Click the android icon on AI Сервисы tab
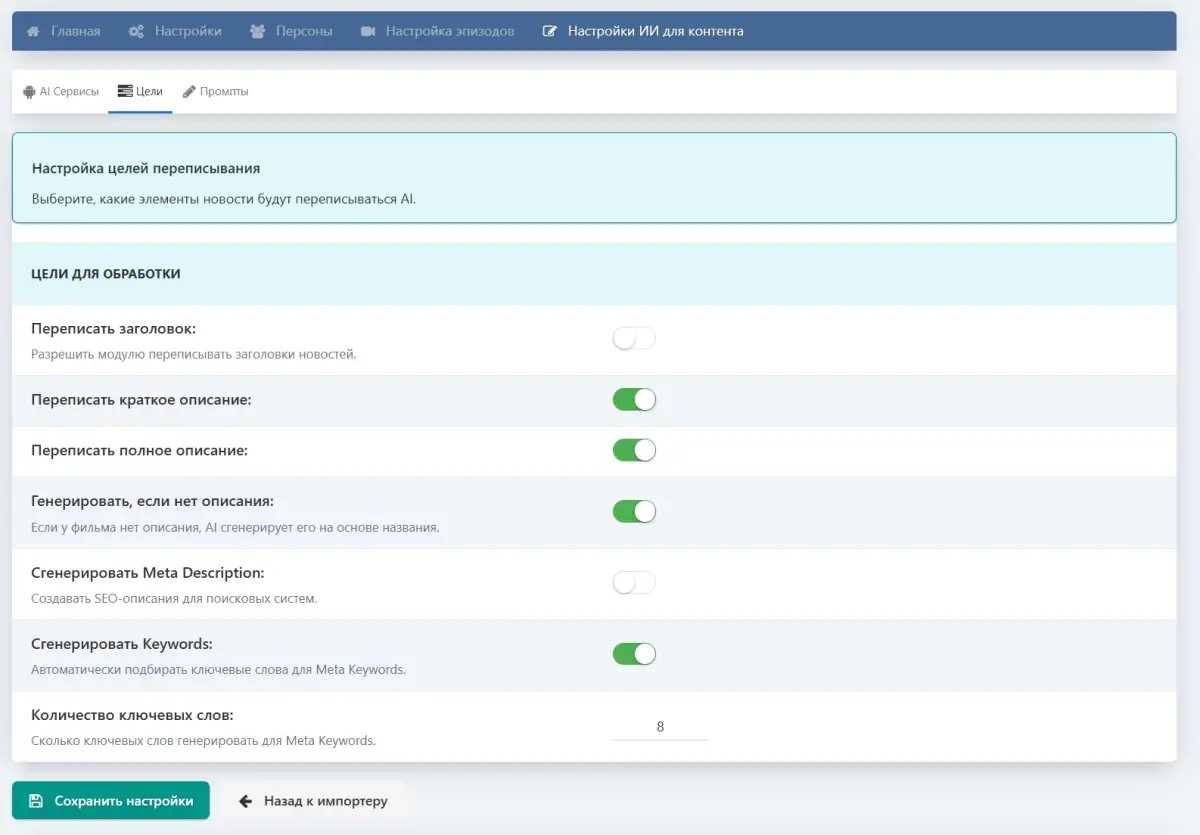Screen dimensions: 1200x835 (29, 91)
